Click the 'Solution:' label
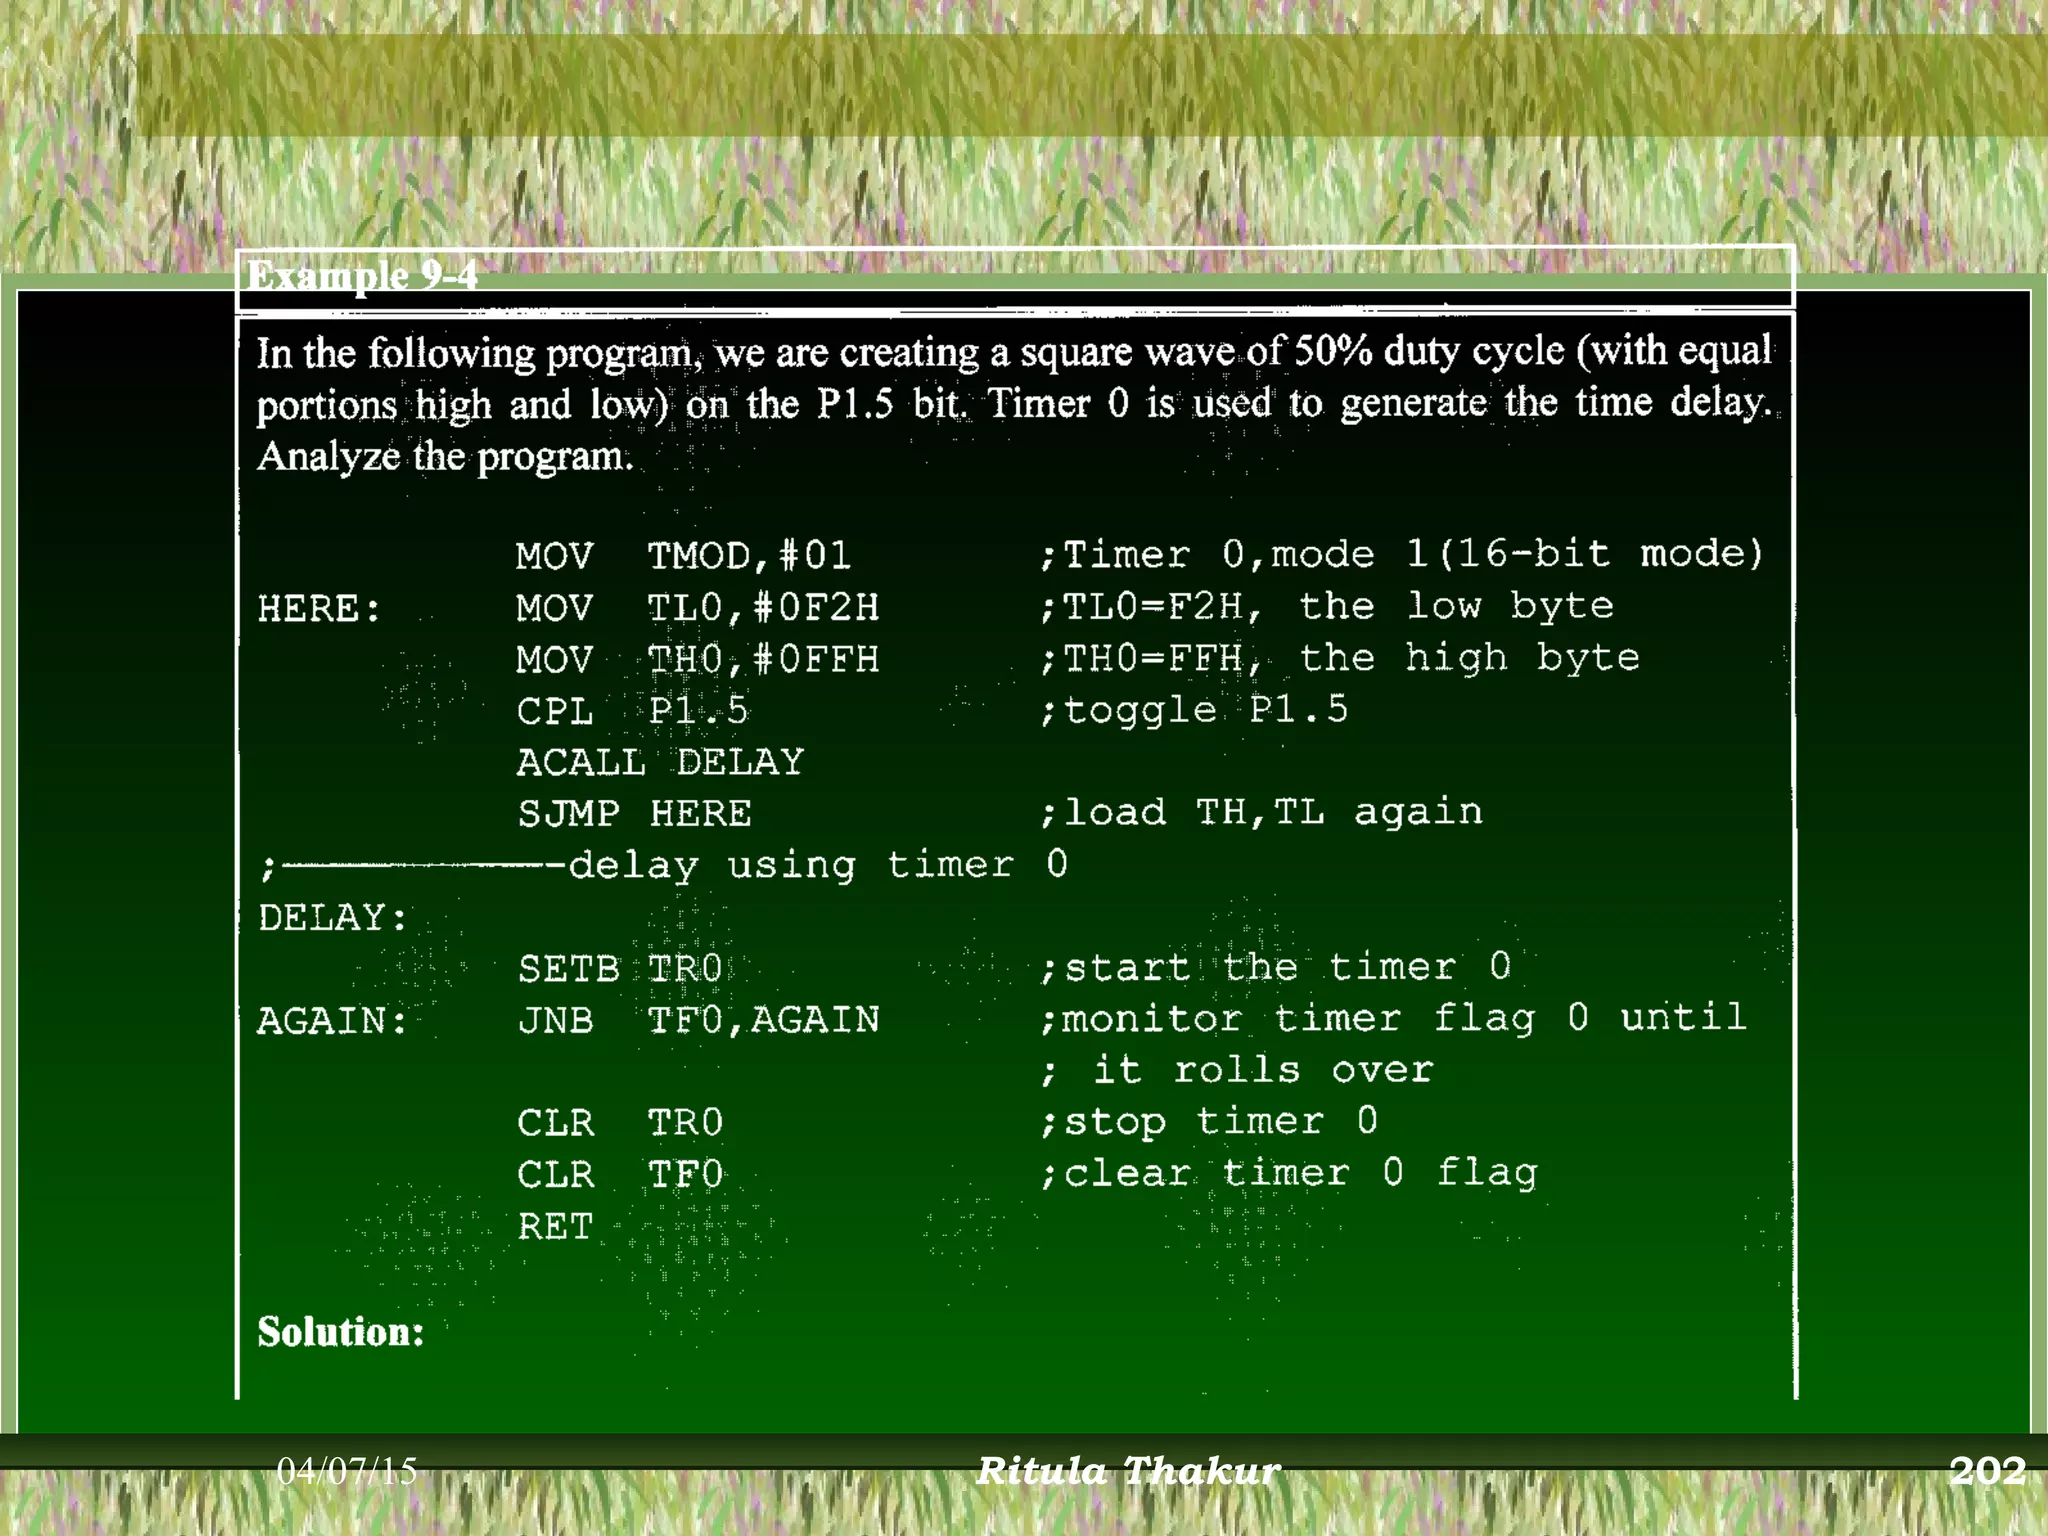This screenshot has width=2048, height=1536. pyautogui.click(x=341, y=1332)
